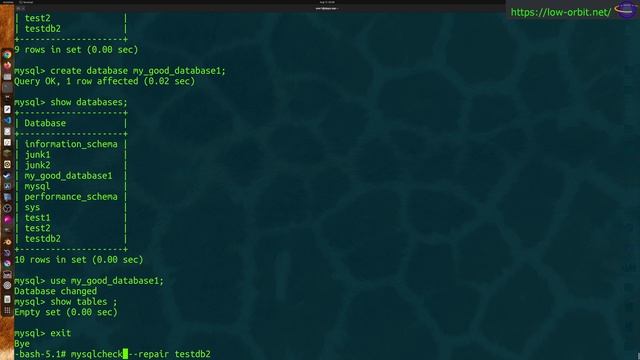Show Applications grid in the dock
The width and height of the screenshot is (640, 360).
point(7,310)
